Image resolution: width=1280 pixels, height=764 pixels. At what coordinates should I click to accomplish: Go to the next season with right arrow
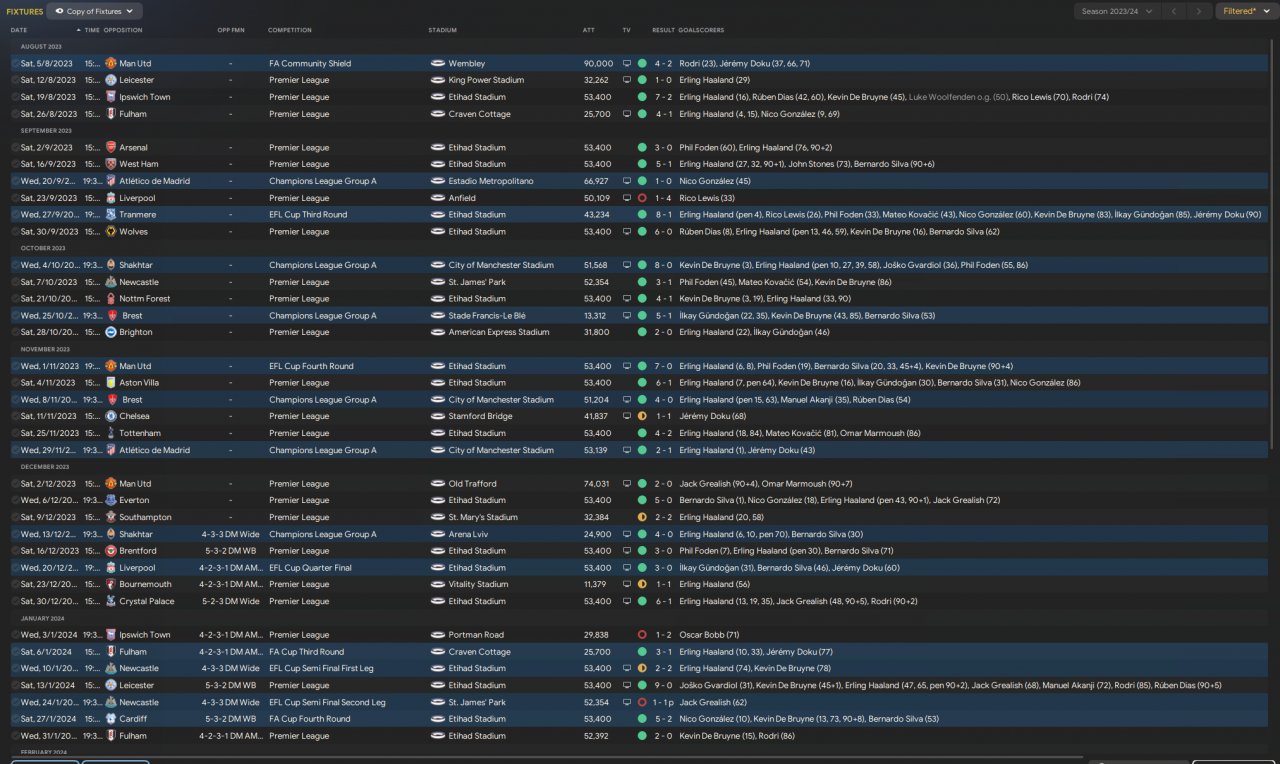point(1199,11)
